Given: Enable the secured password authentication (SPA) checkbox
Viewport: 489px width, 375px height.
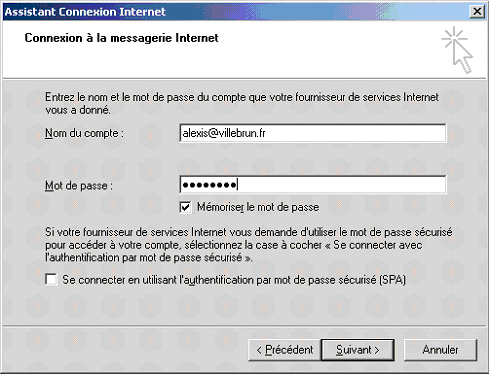Looking at the screenshot, I should tap(51, 279).
